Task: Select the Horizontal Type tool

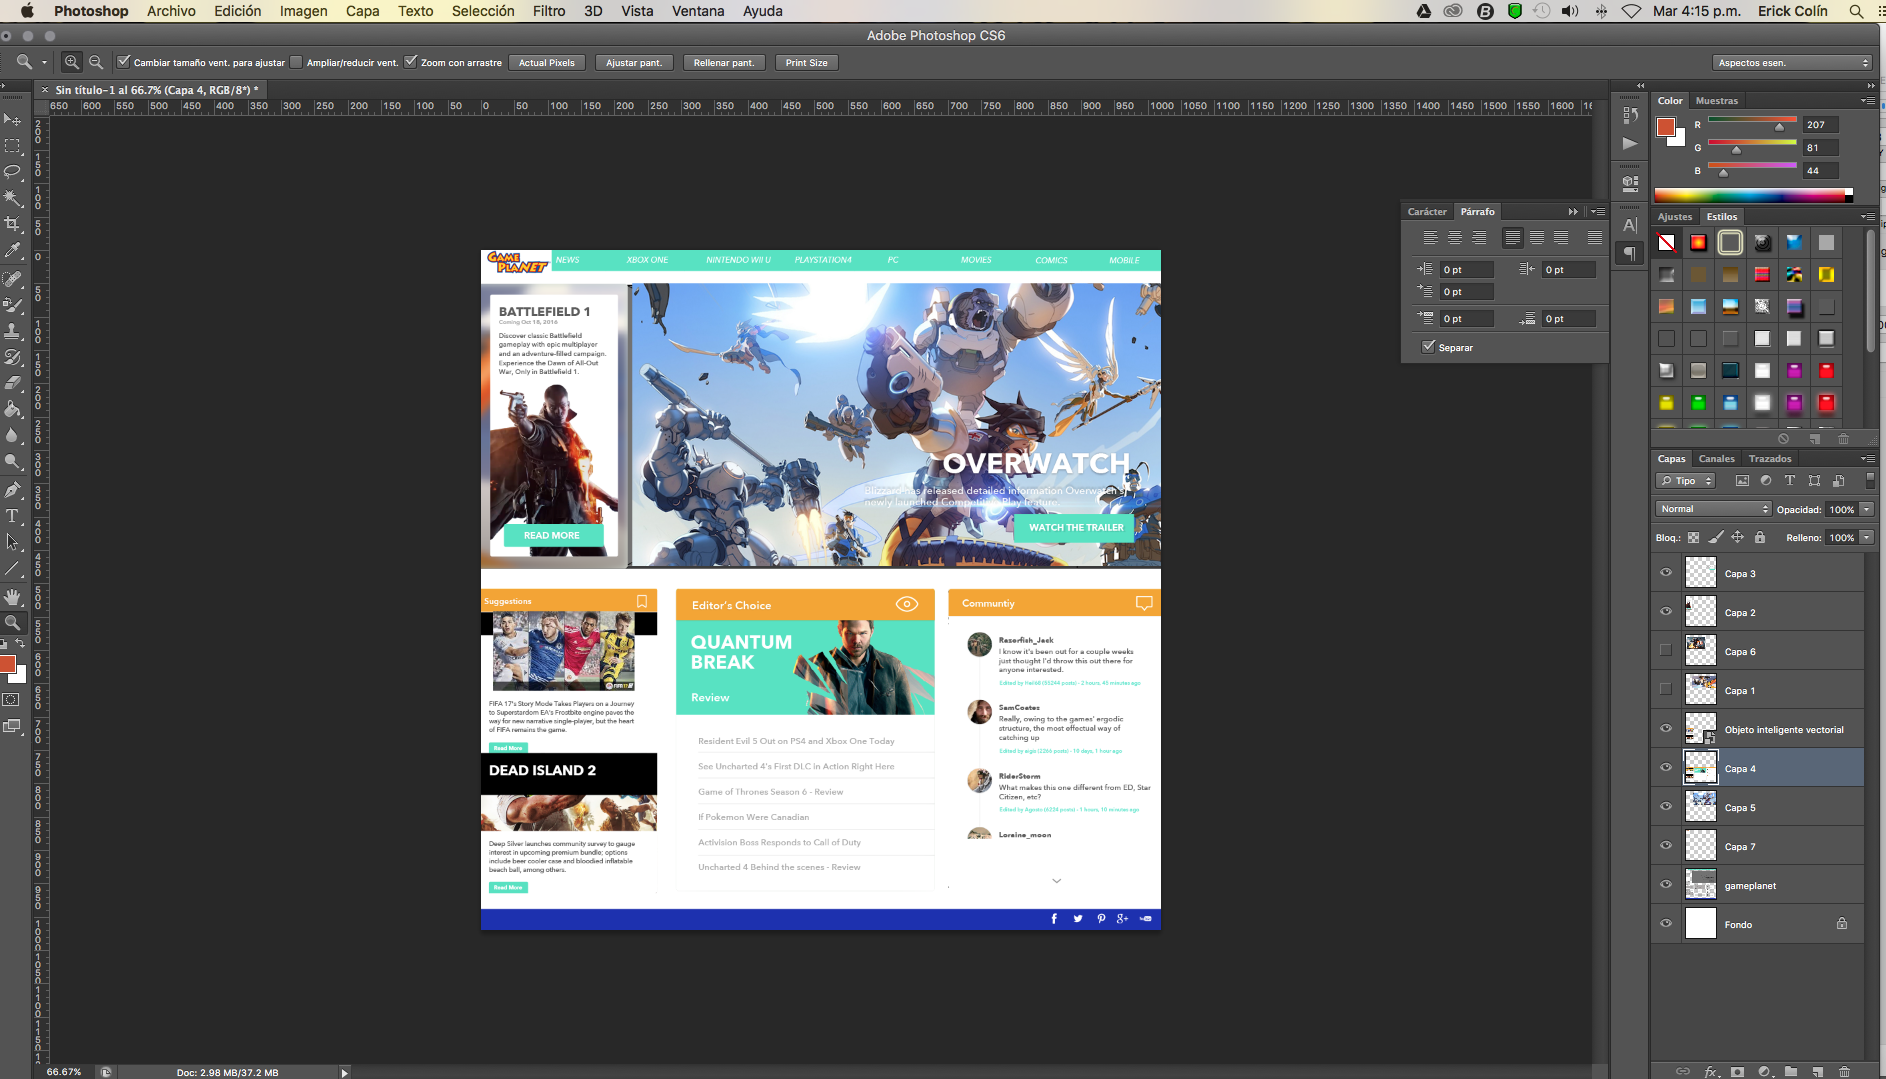Action: coord(13,516)
